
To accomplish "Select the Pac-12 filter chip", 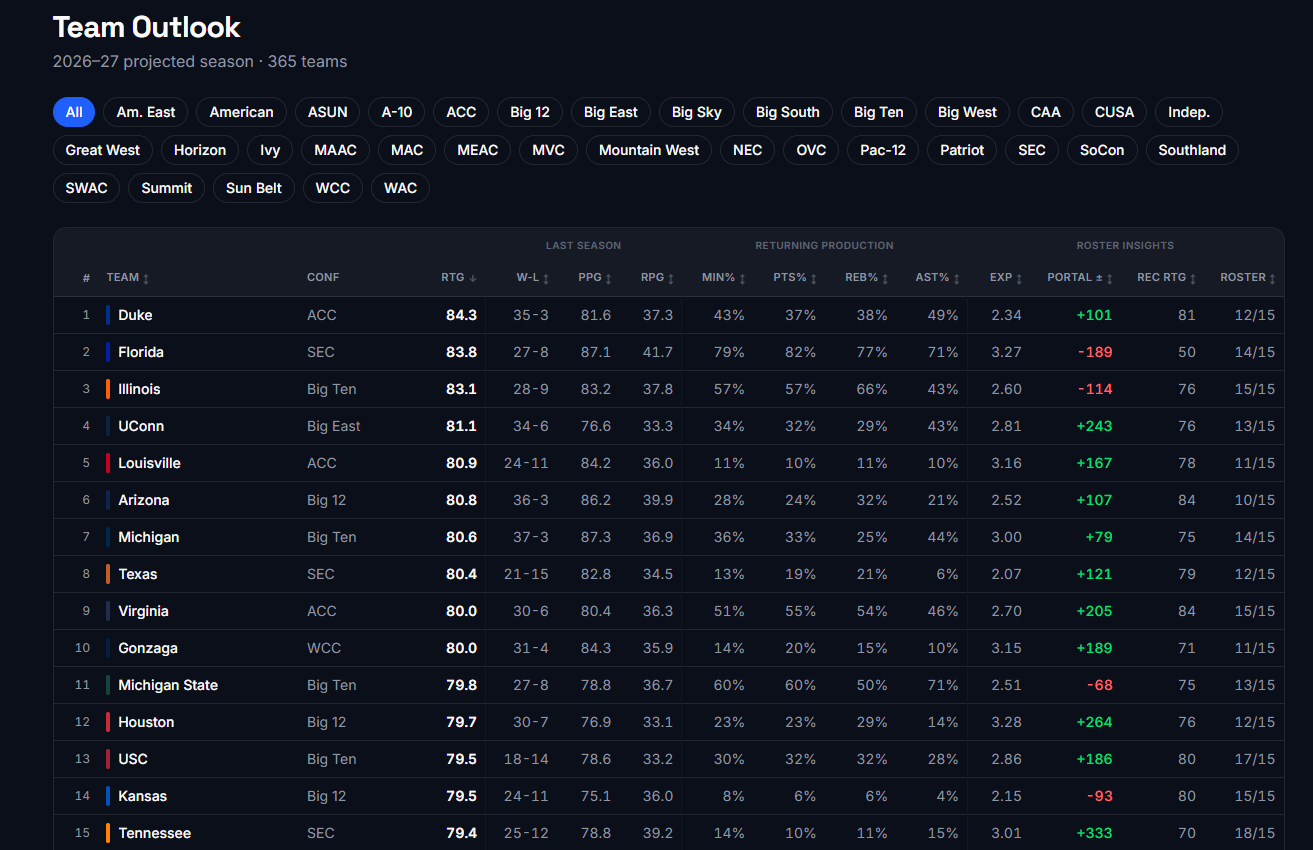I will [x=883, y=150].
